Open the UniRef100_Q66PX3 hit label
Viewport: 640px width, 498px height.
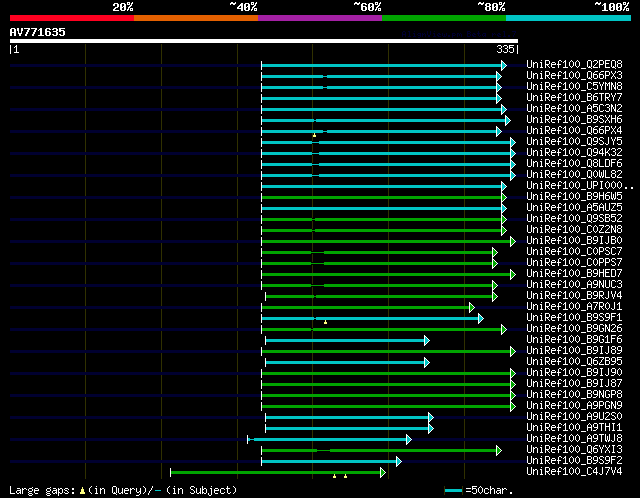(574, 76)
